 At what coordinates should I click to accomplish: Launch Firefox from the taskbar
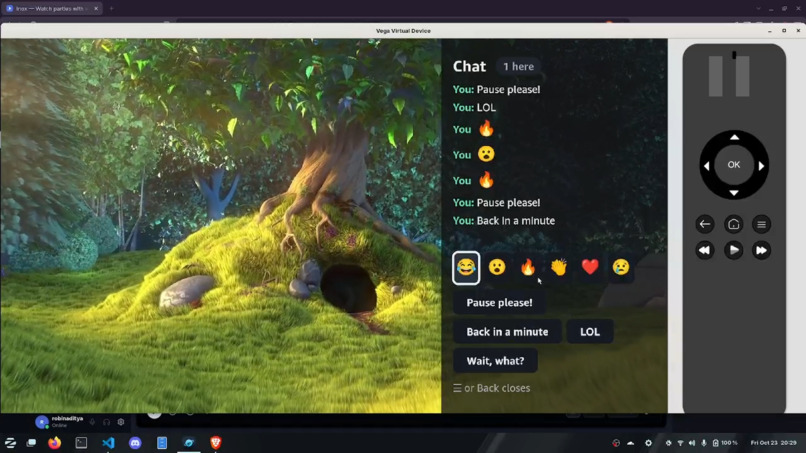pyautogui.click(x=54, y=443)
